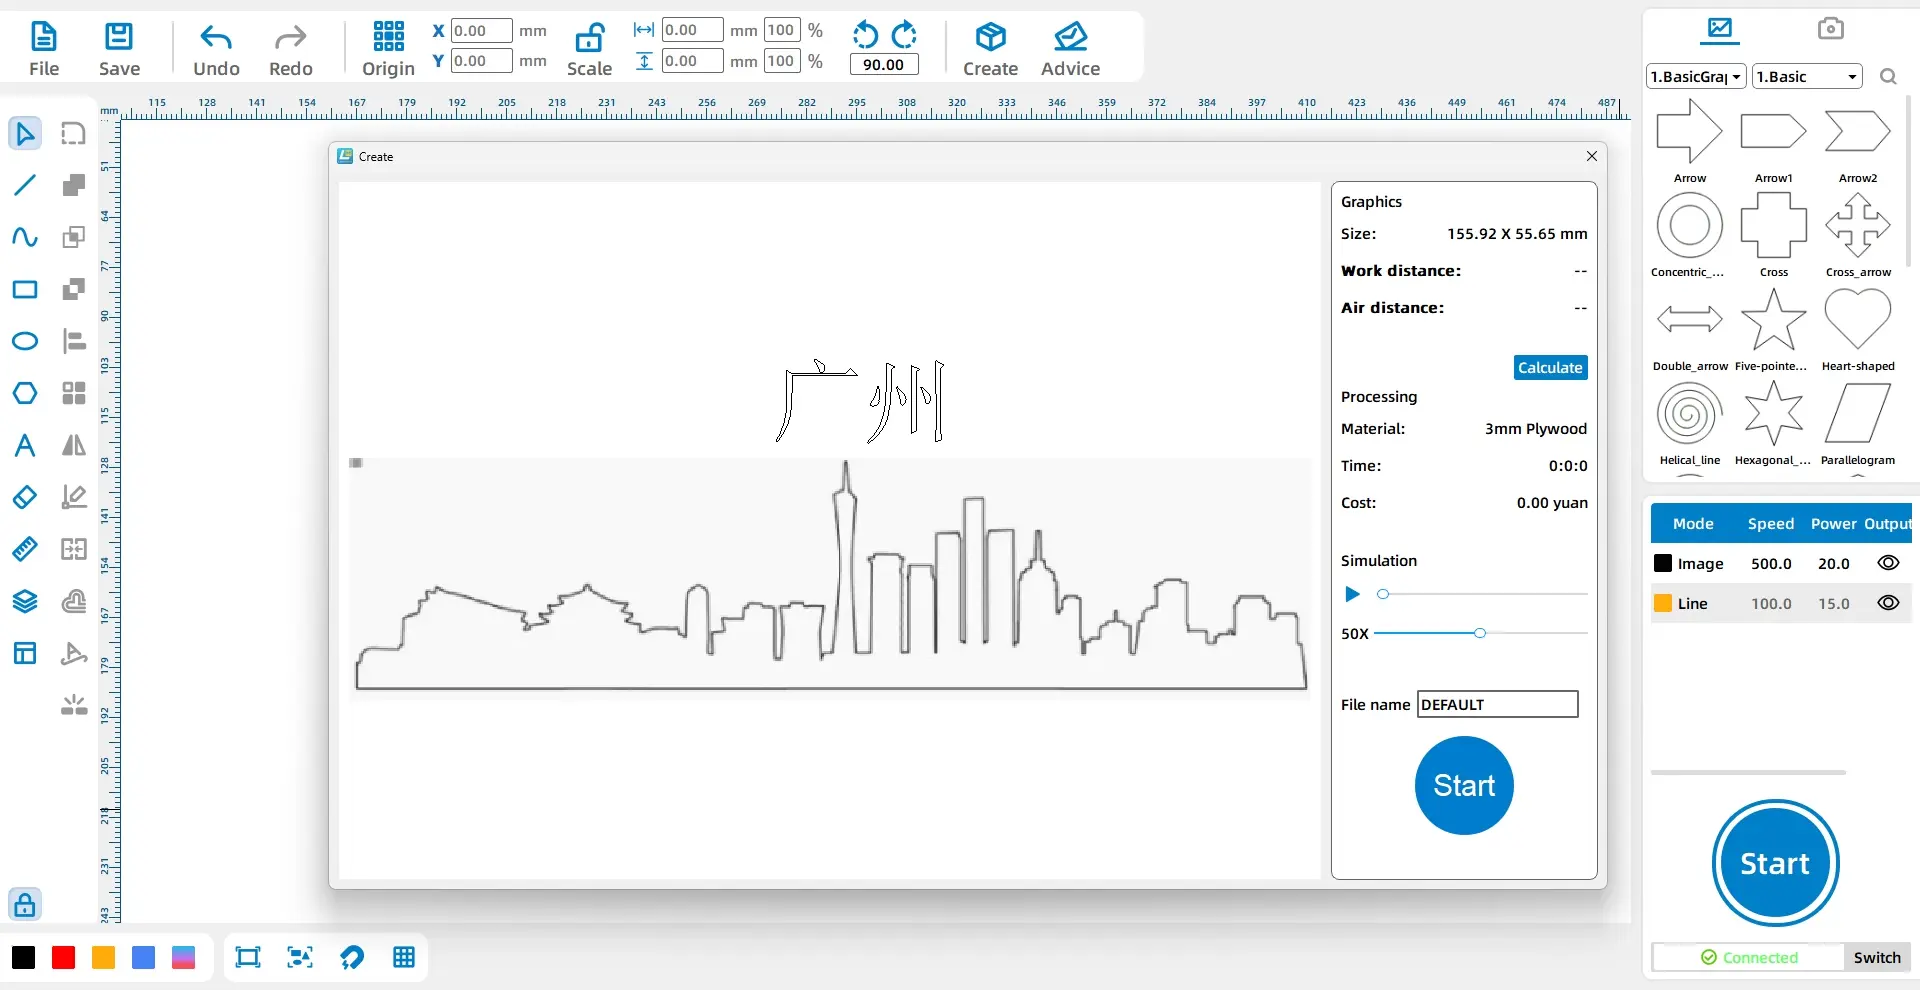Undo the last action

pyautogui.click(x=216, y=49)
